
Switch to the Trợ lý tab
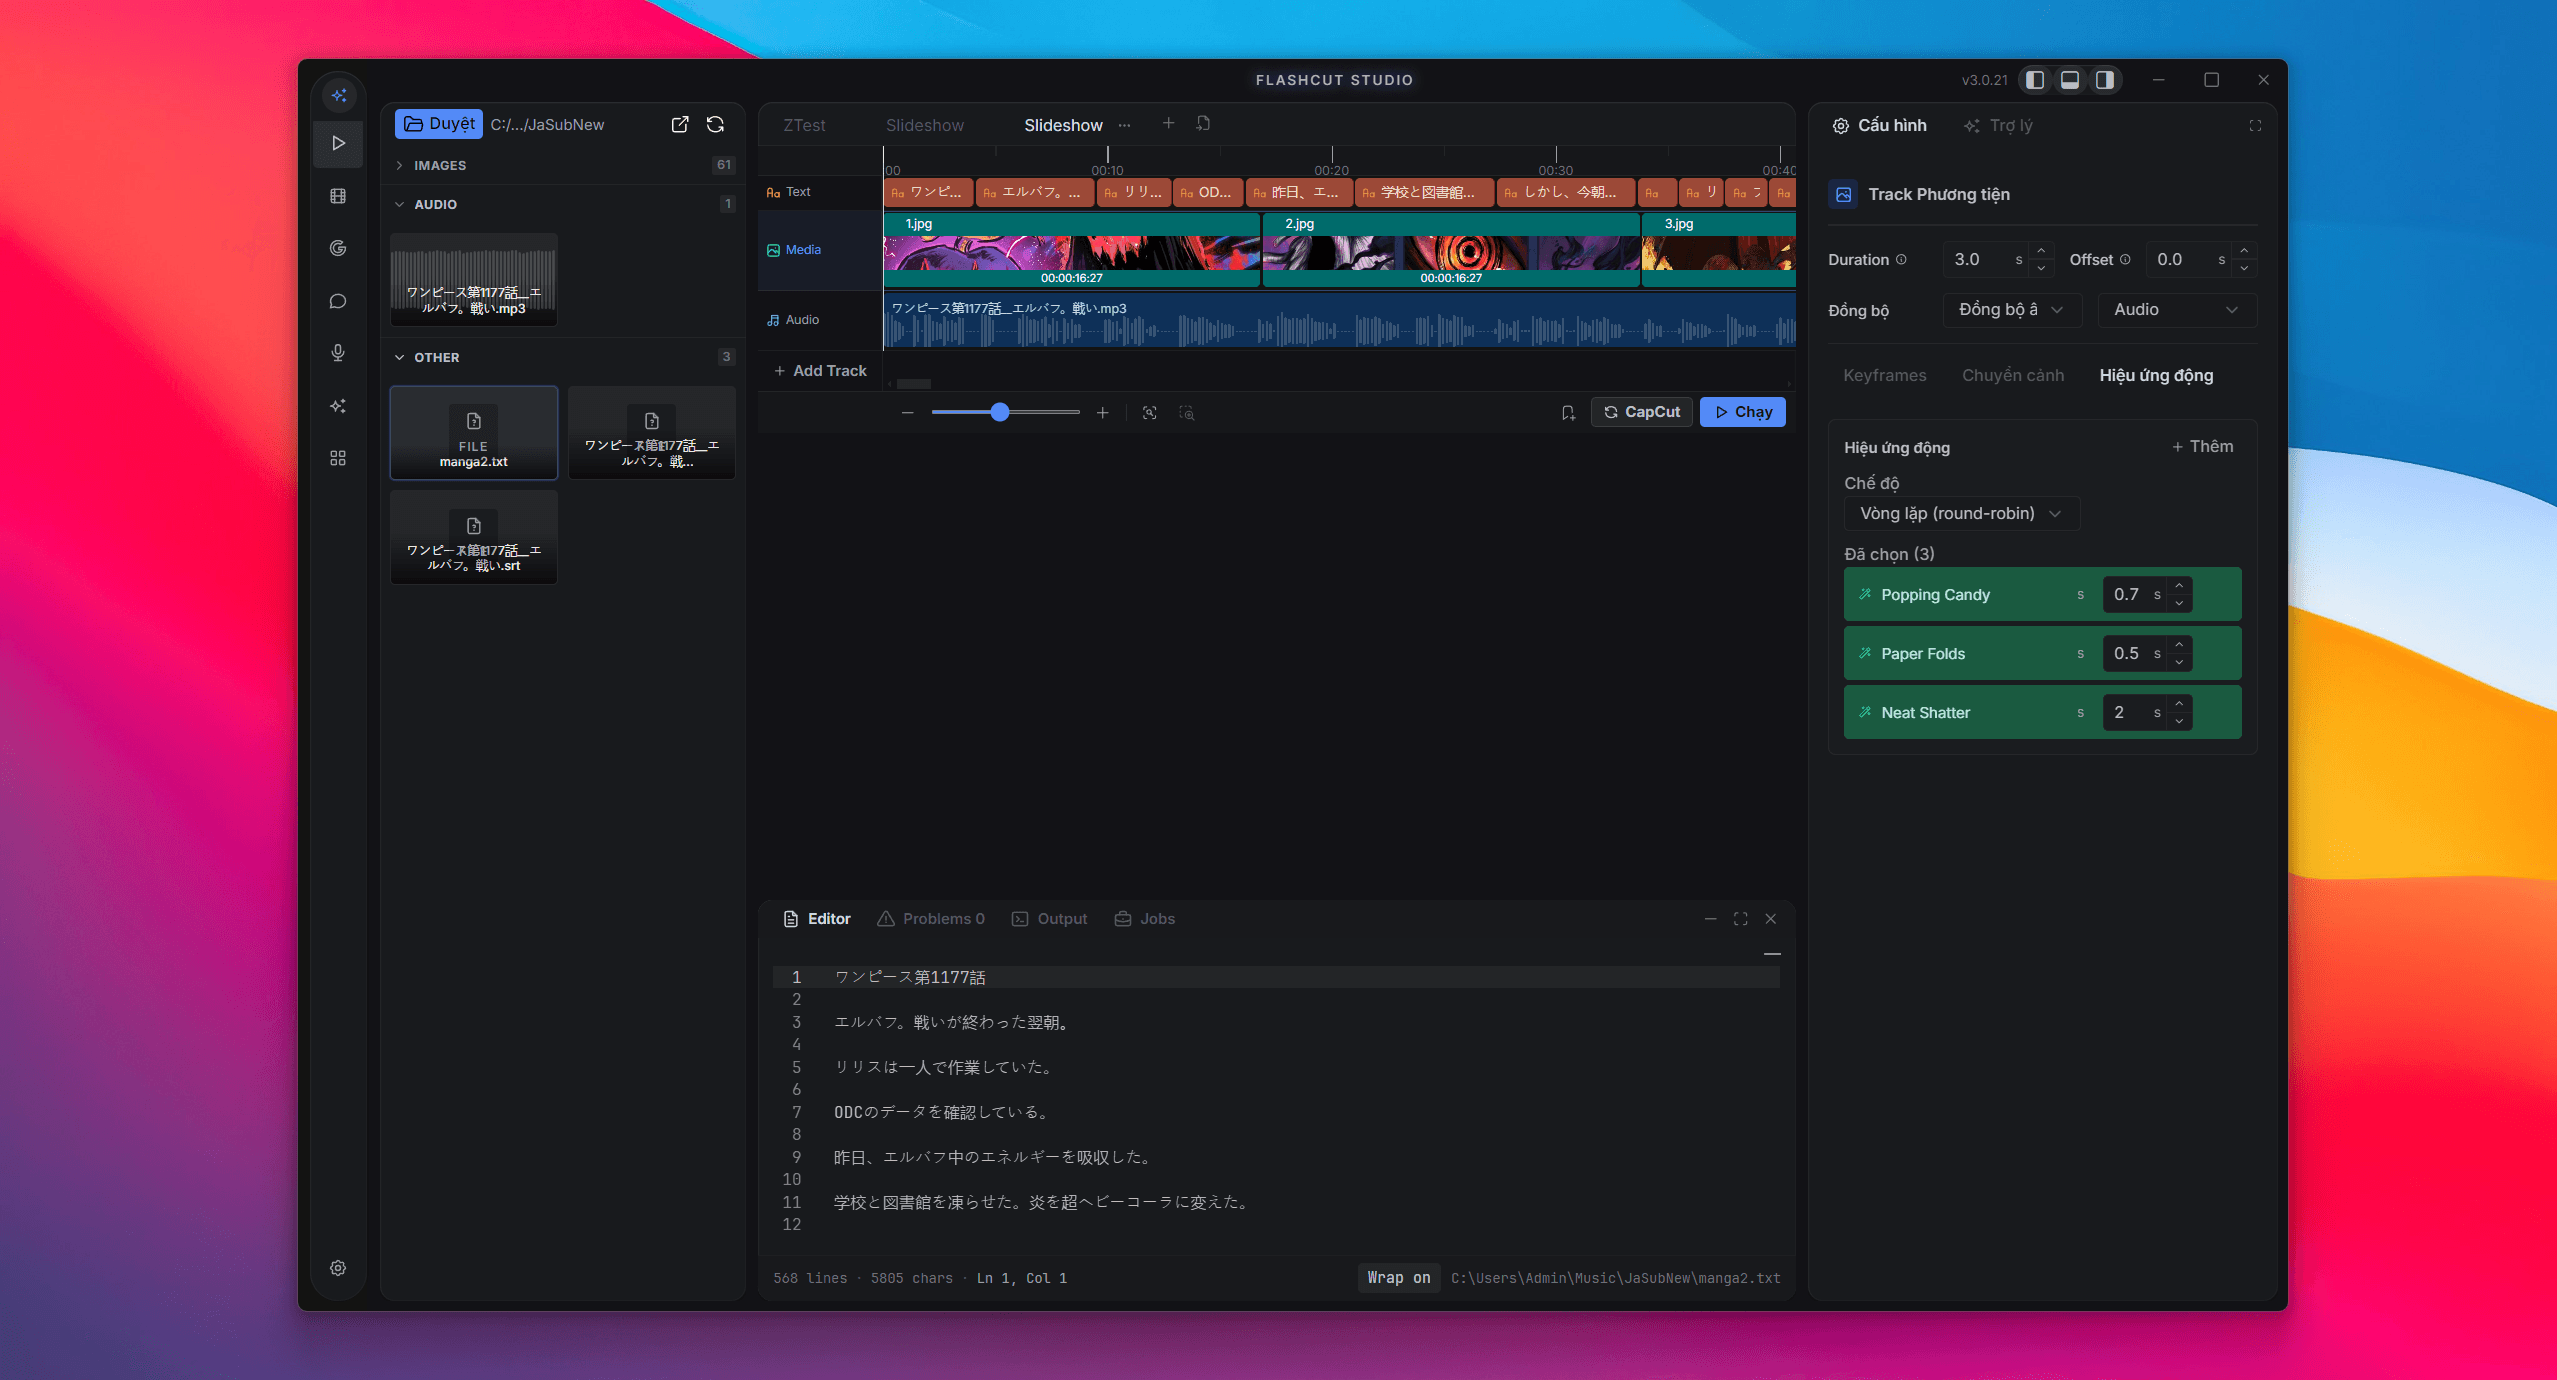pyautogui.click(x=1998, y=126)
